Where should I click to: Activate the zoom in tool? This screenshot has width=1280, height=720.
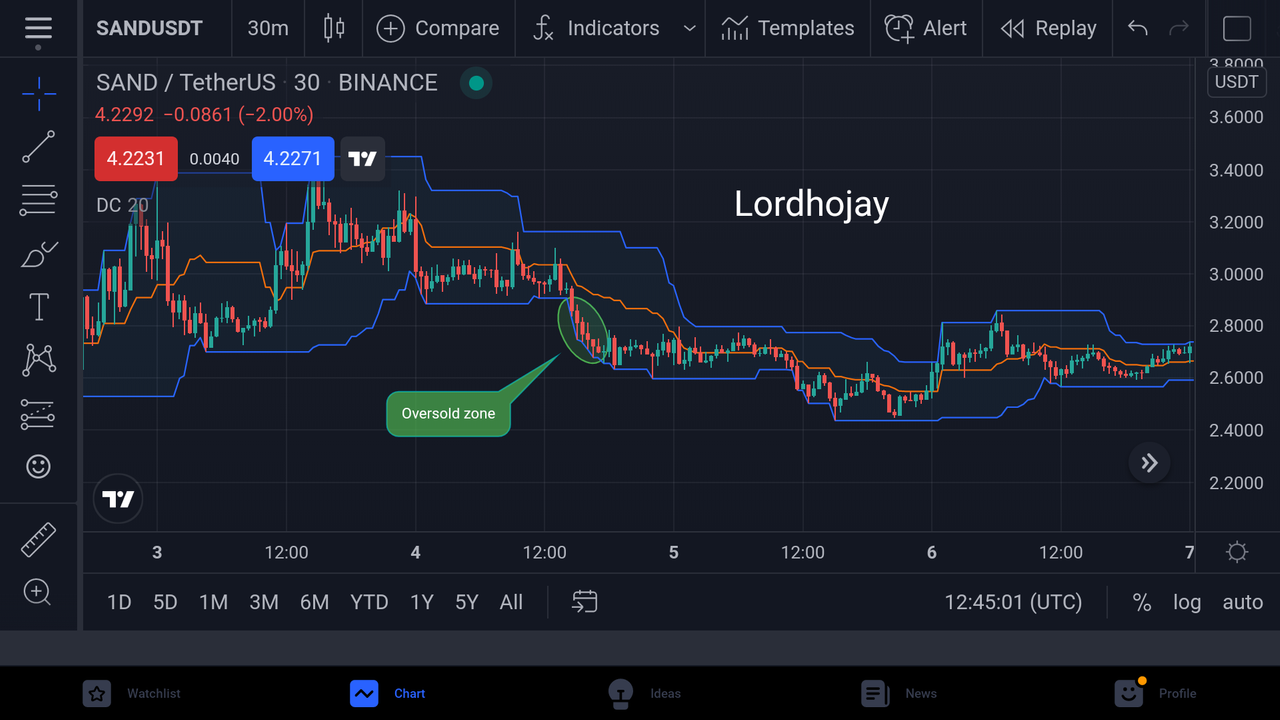click(x=37, y=592)
